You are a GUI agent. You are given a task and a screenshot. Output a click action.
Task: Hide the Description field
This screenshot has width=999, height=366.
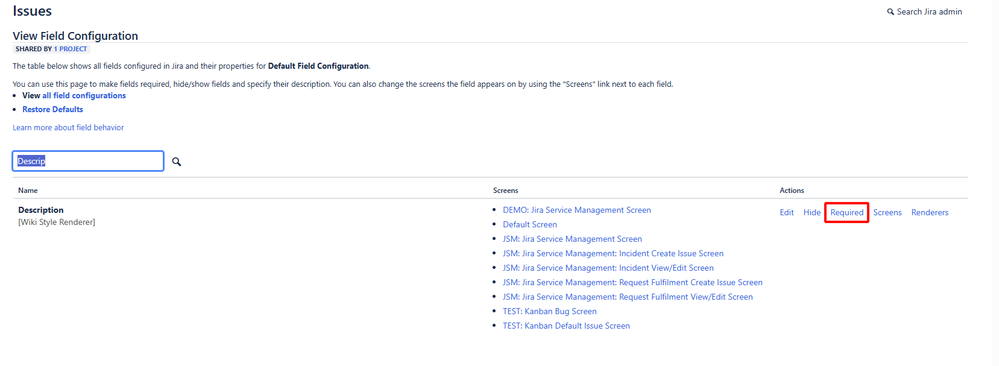tap(812, 212)
